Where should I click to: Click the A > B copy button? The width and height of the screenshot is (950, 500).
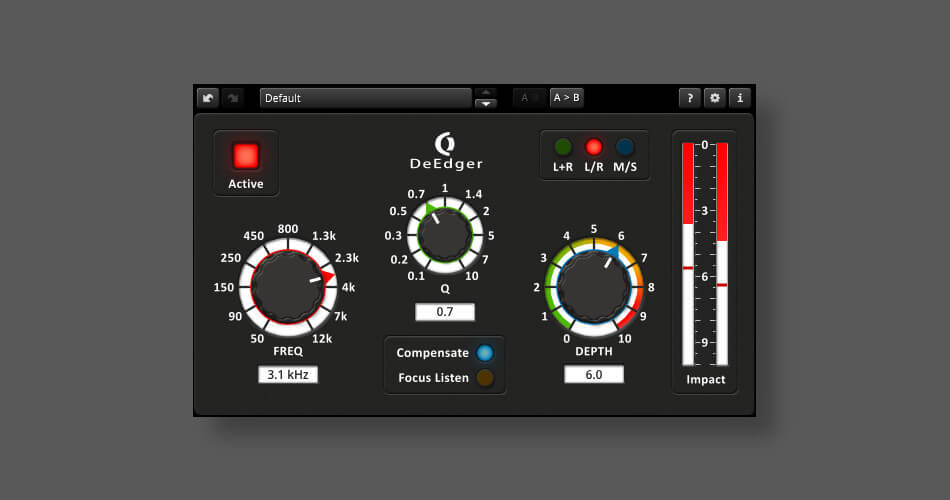pos(567,98)
